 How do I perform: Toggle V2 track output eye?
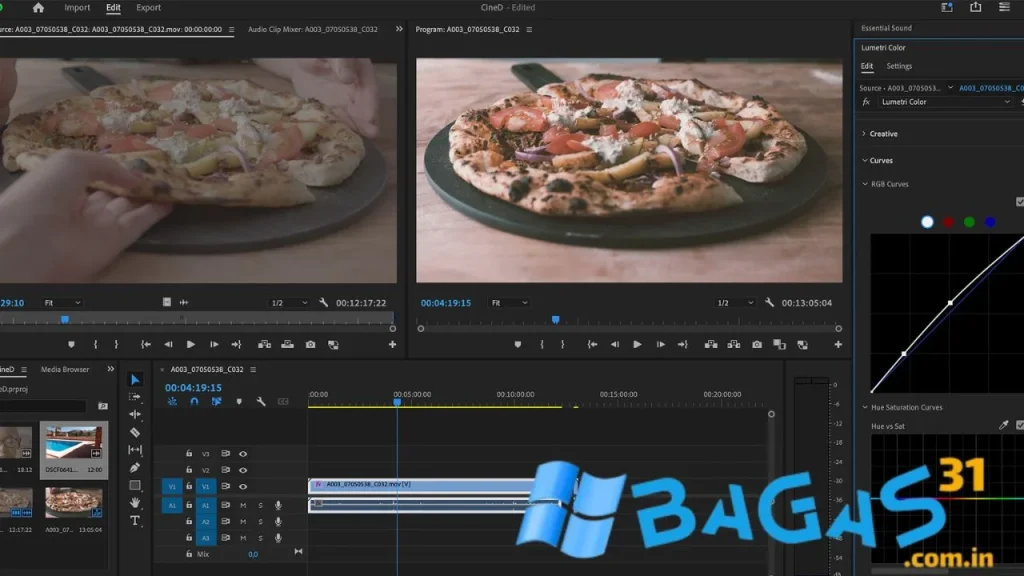tap(243, 470)
